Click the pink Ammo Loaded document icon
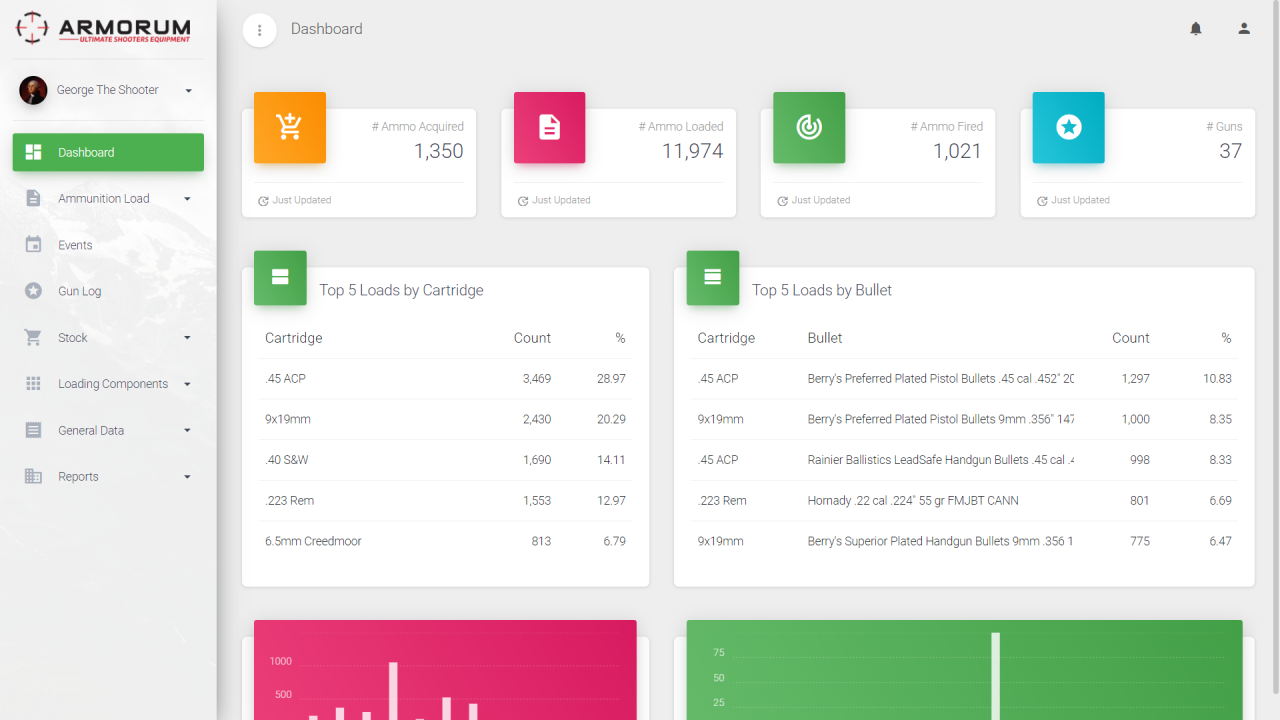This screenshot has height=720, width=1280. coord(549,127)
